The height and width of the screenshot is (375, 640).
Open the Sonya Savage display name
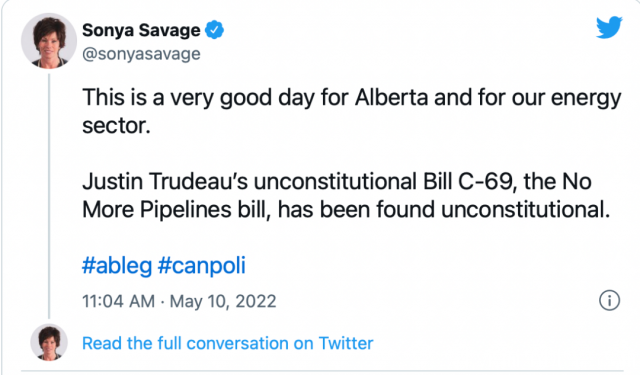[141, 30]
